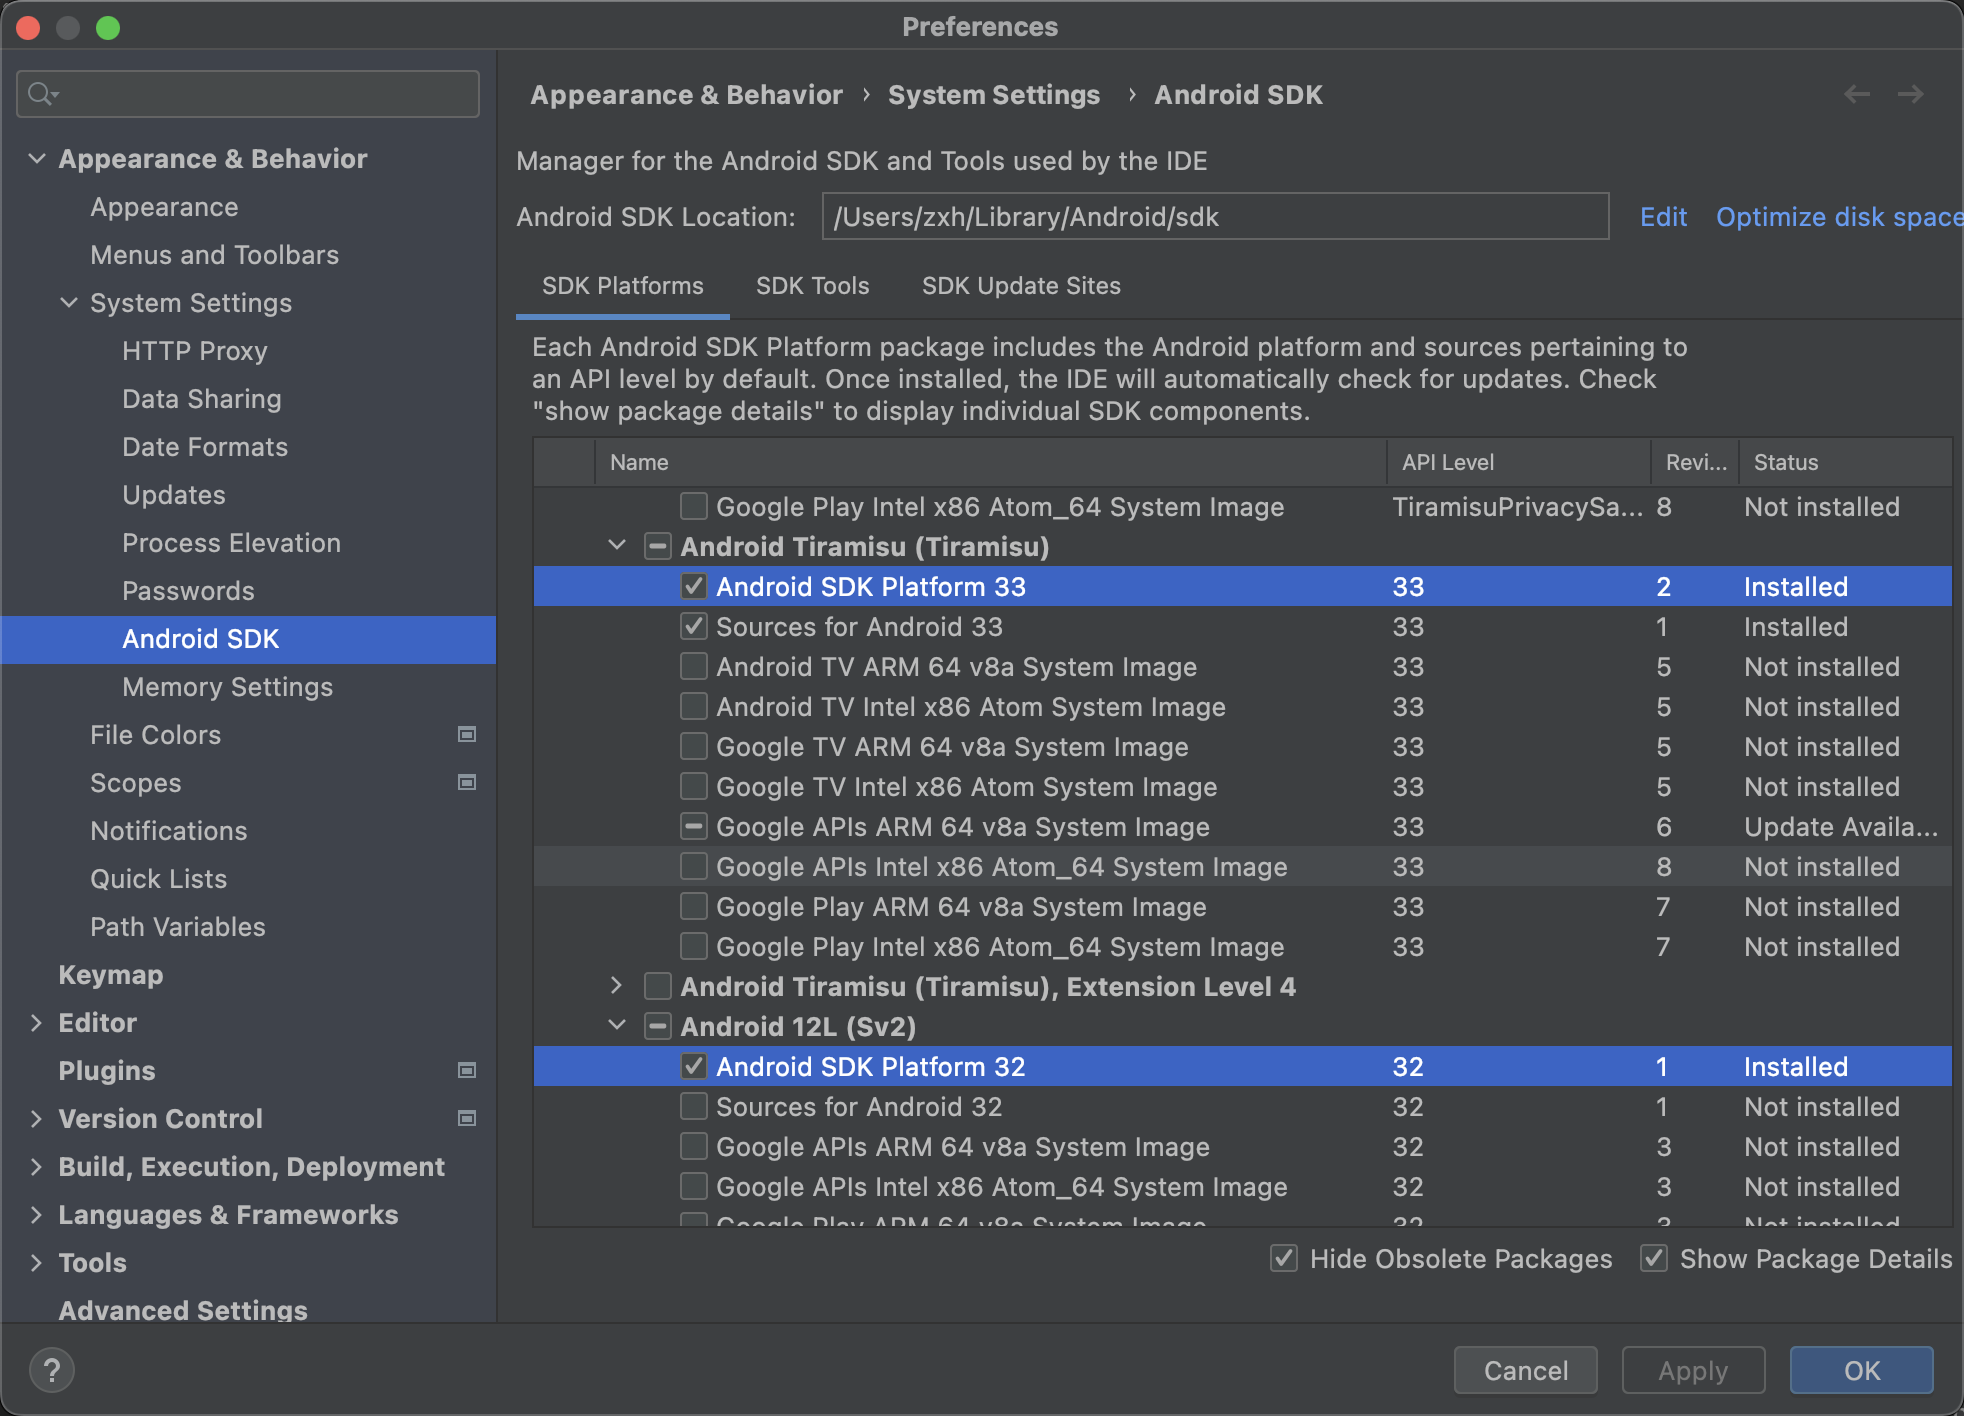The width and height of the screenshot is (1964, 1416).
Task: Click the Cancel button
Action: click(x=1525, y=1370)
